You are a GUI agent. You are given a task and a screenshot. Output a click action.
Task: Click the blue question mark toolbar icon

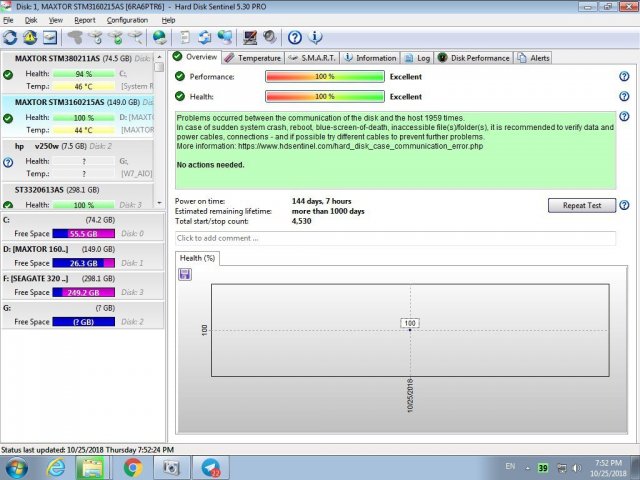tap(295, 38)
